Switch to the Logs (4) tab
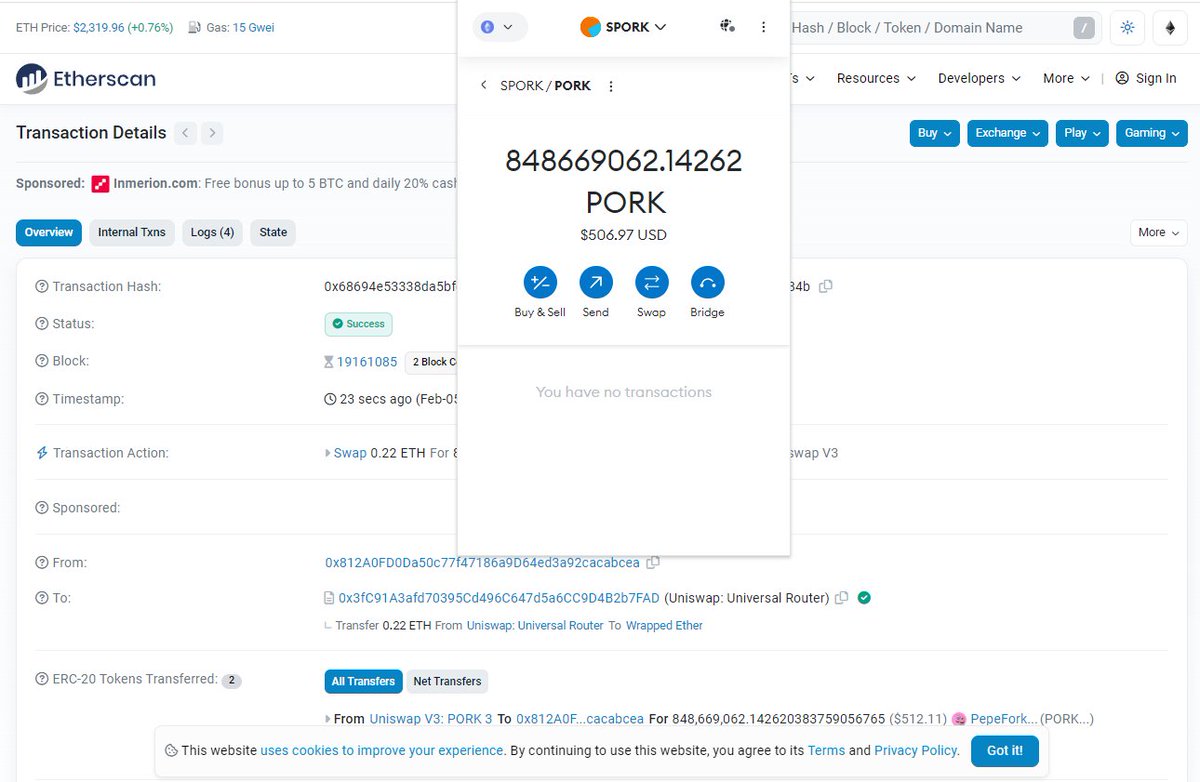1200x782 pixels. point(212,232)
